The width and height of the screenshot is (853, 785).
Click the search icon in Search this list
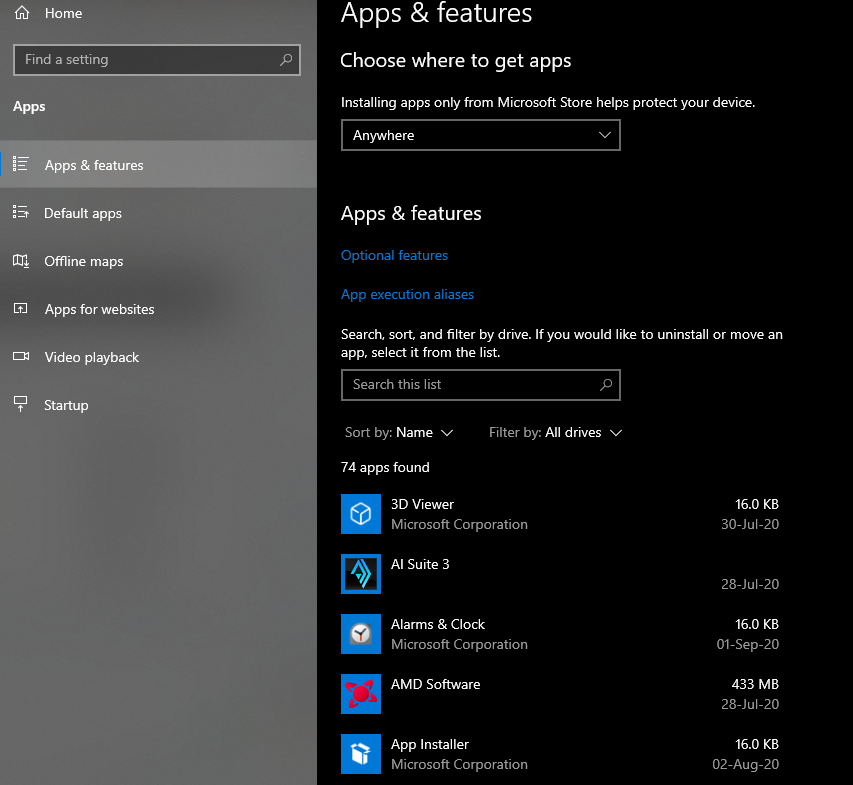click(x=605, y=385)
